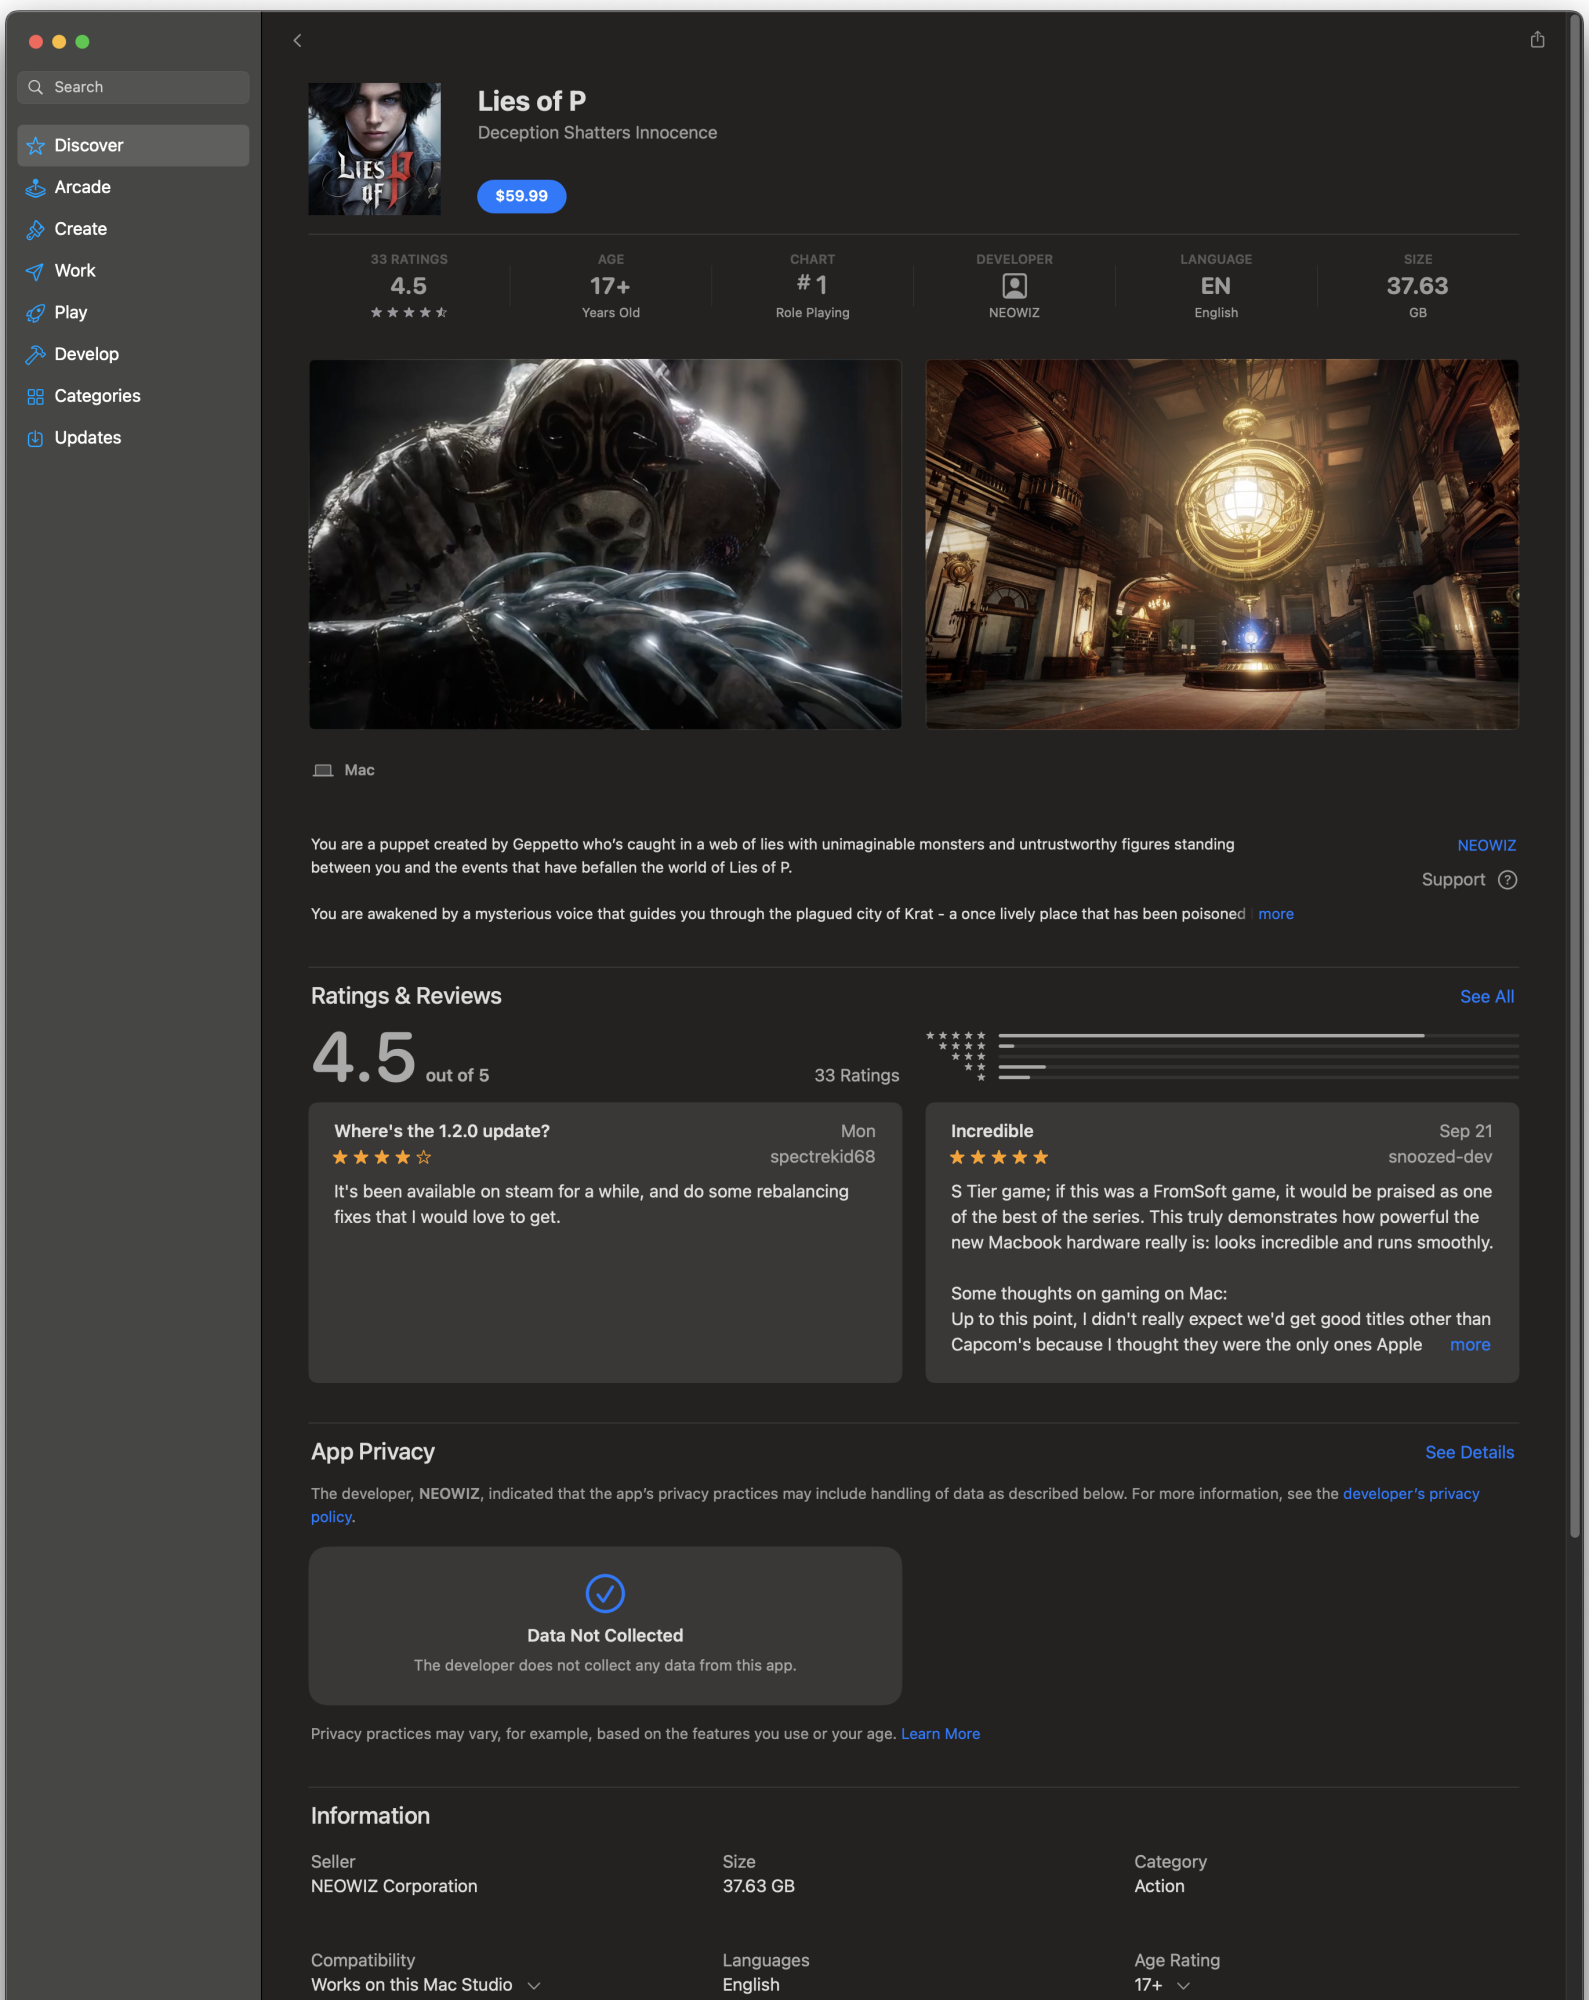Click the Data Not Collected checkmark icon
This screenshot has width=1589, height=2000.
pyautogui.click(x=605, y=1593)
